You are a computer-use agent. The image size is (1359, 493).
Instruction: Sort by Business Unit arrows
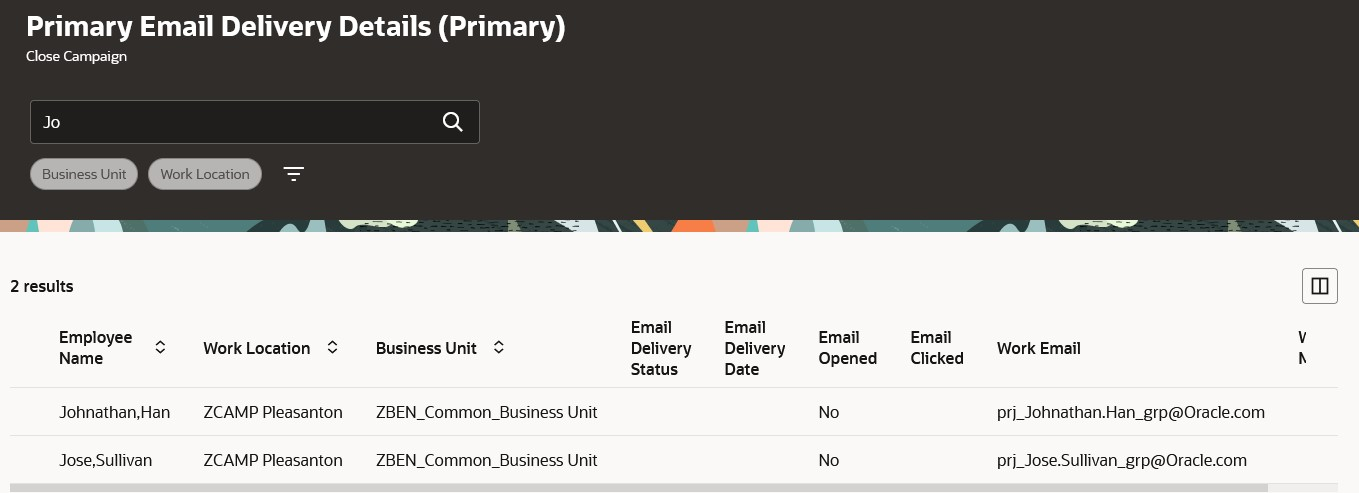coord(498,348)
